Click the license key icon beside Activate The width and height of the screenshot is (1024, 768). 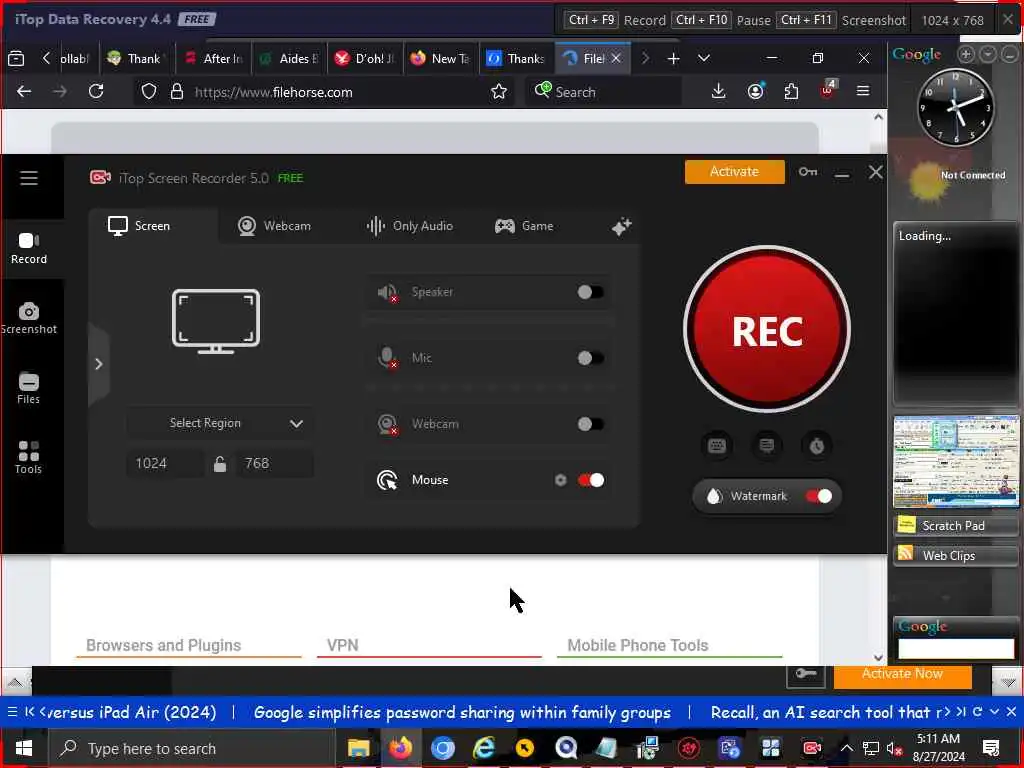pyautogui.click(x=808, y=172)
